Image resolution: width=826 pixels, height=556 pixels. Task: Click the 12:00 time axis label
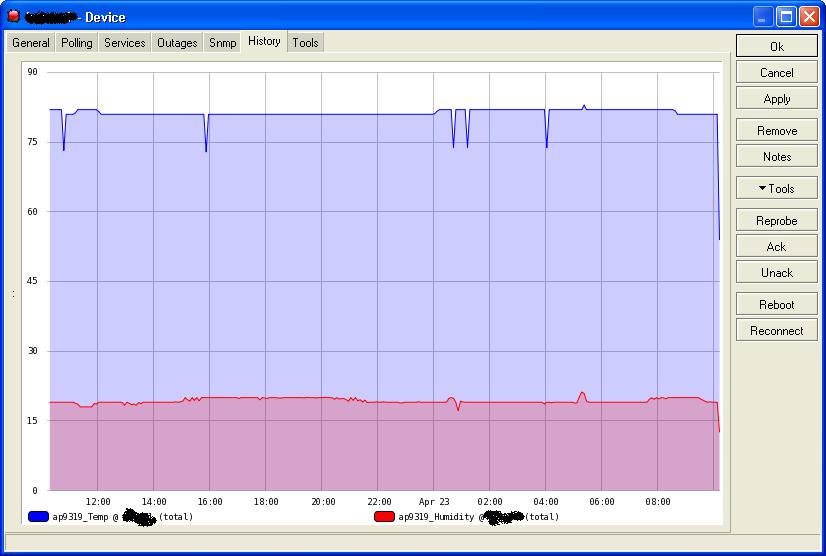coord(98,502)
